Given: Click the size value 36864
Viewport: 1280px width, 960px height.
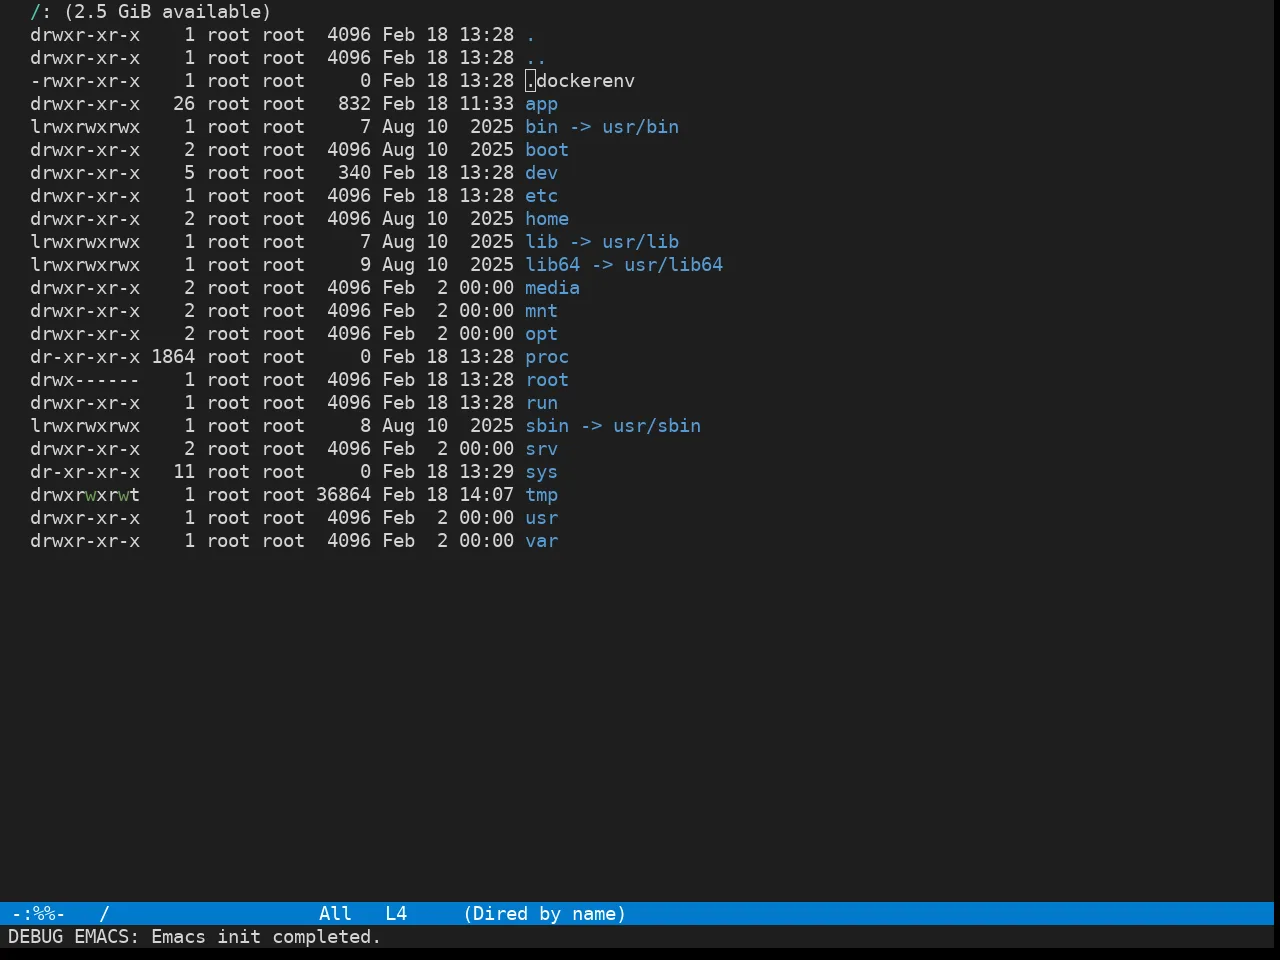Looking at the screenshot, I should 343,495.
